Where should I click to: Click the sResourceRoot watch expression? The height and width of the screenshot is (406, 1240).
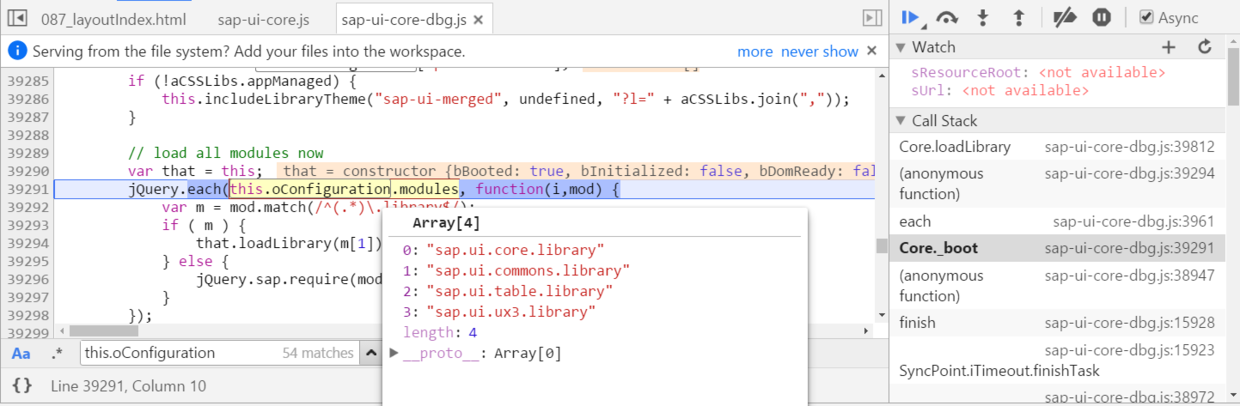[1038, 73]
